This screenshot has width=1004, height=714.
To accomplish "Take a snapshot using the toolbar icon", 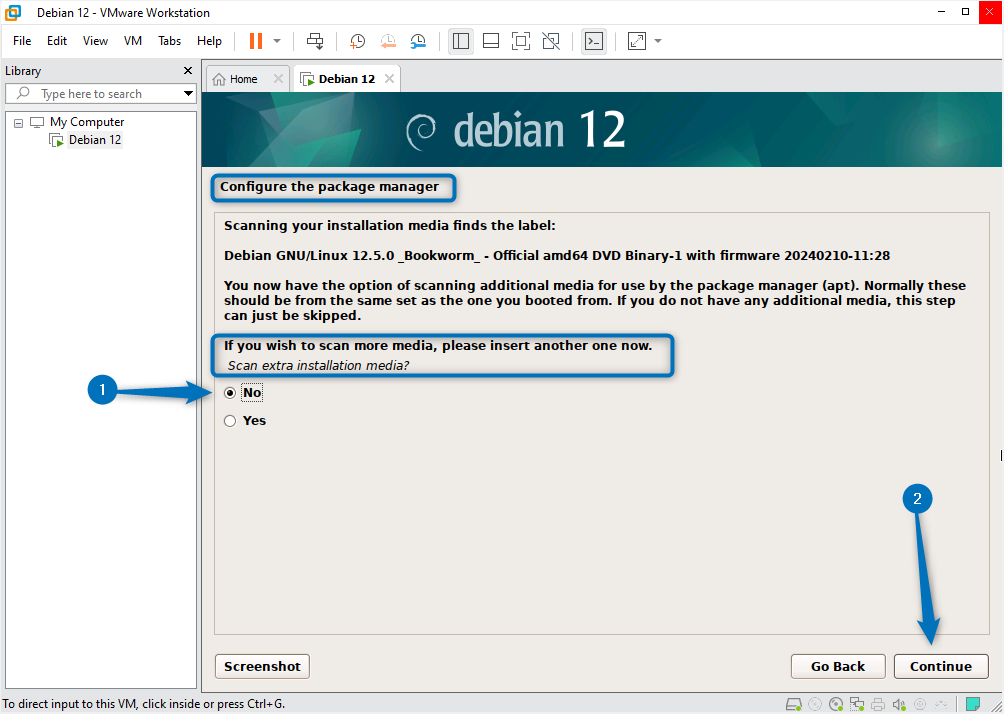I will tap(357, 41).
